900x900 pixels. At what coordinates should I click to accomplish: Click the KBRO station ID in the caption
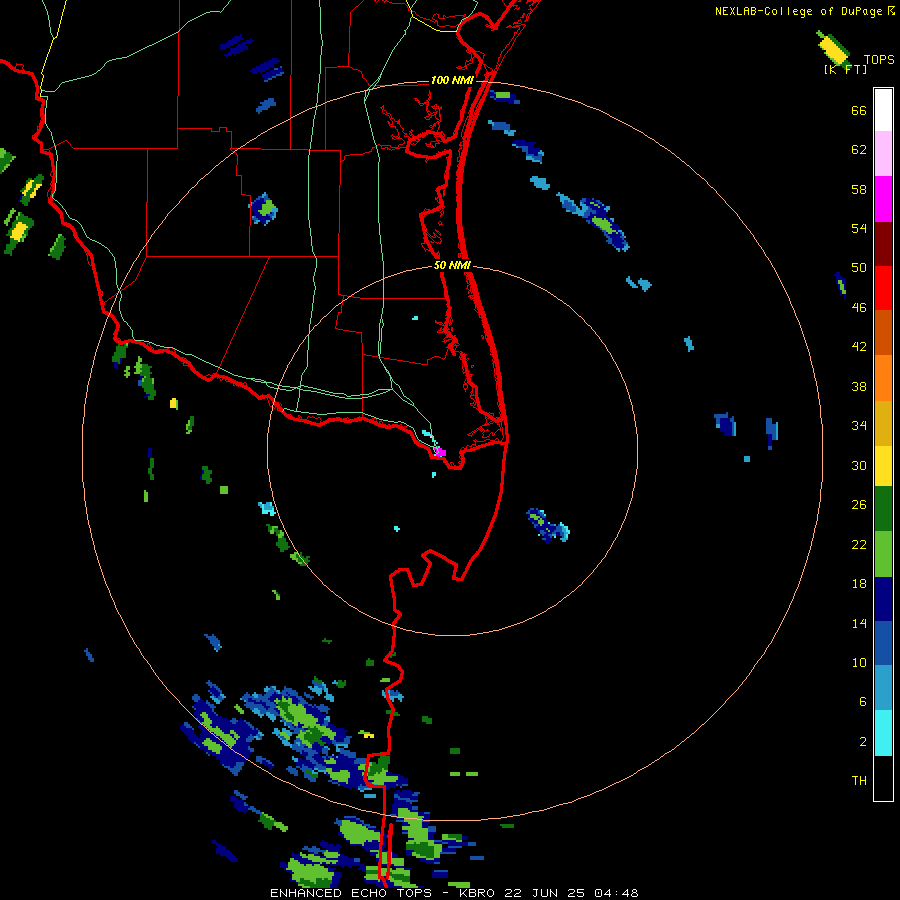click(x=479, y=893)
